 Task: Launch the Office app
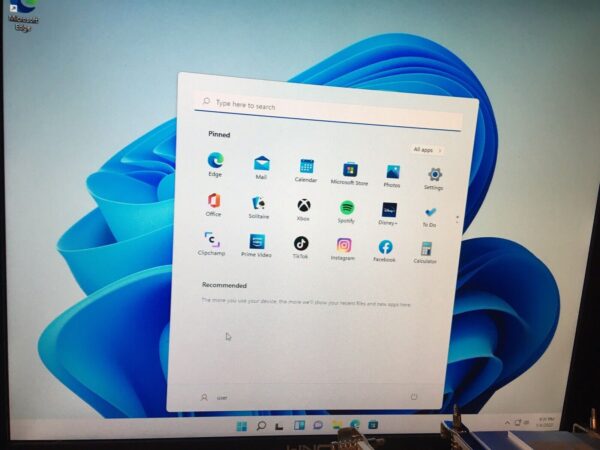coord(214,204)
